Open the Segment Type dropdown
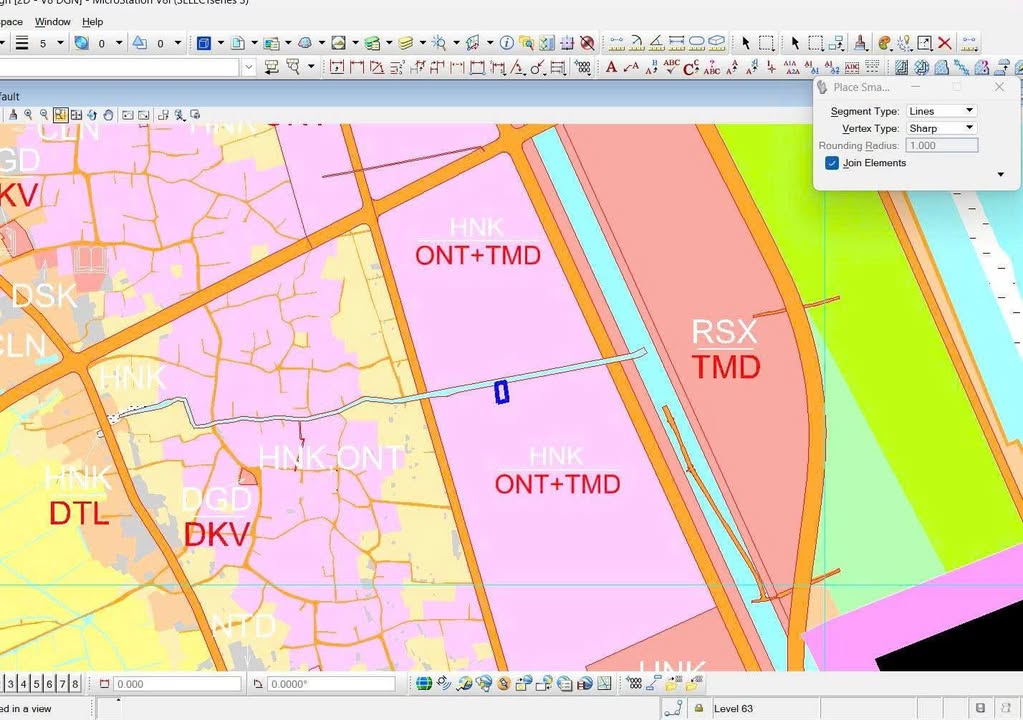1023x720 pixels. (968, 111)
